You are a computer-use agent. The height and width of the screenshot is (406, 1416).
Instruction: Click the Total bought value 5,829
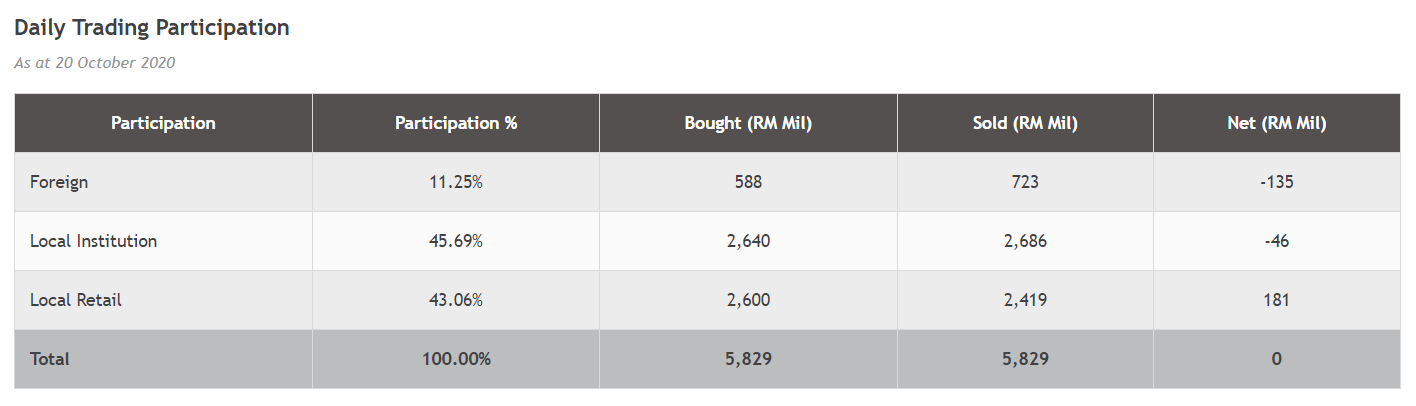(x=748, y=359)
